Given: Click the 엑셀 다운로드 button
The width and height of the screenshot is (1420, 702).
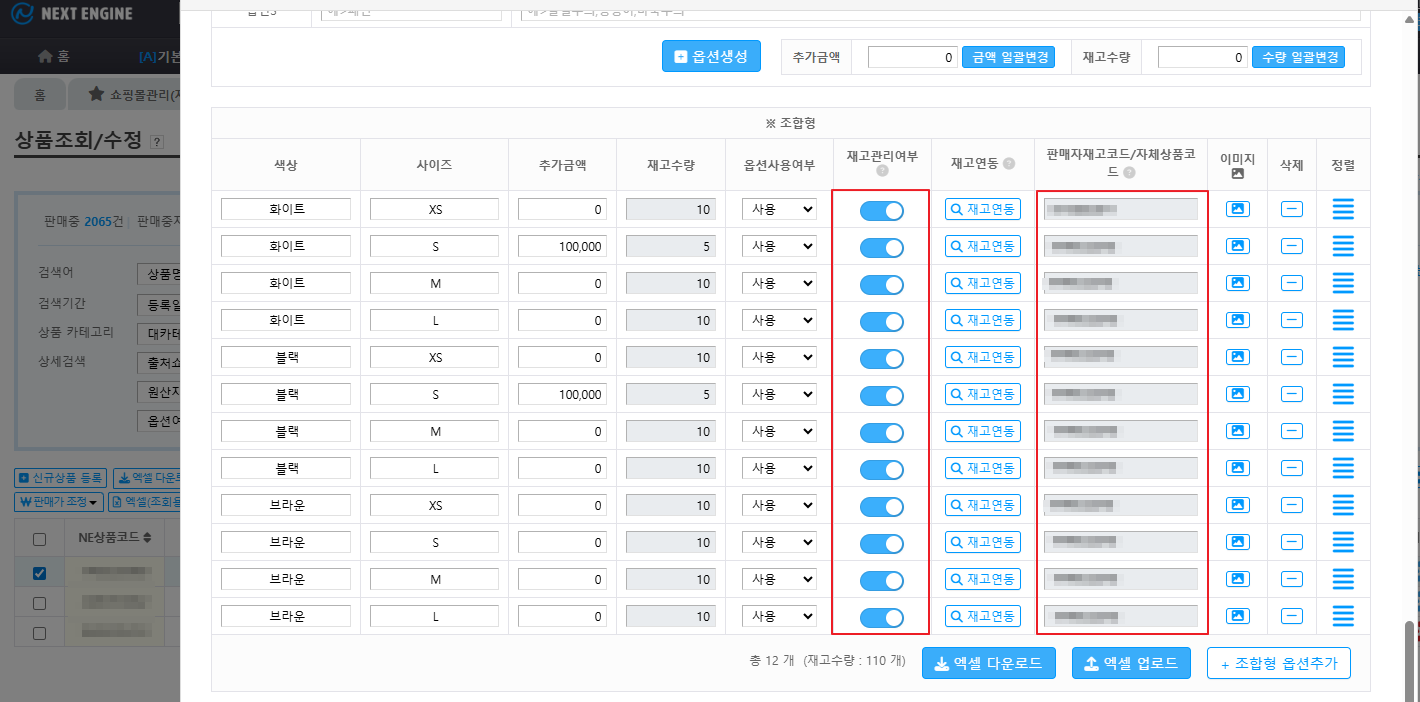Looking at the screenshot, I should tap(988, 663).
